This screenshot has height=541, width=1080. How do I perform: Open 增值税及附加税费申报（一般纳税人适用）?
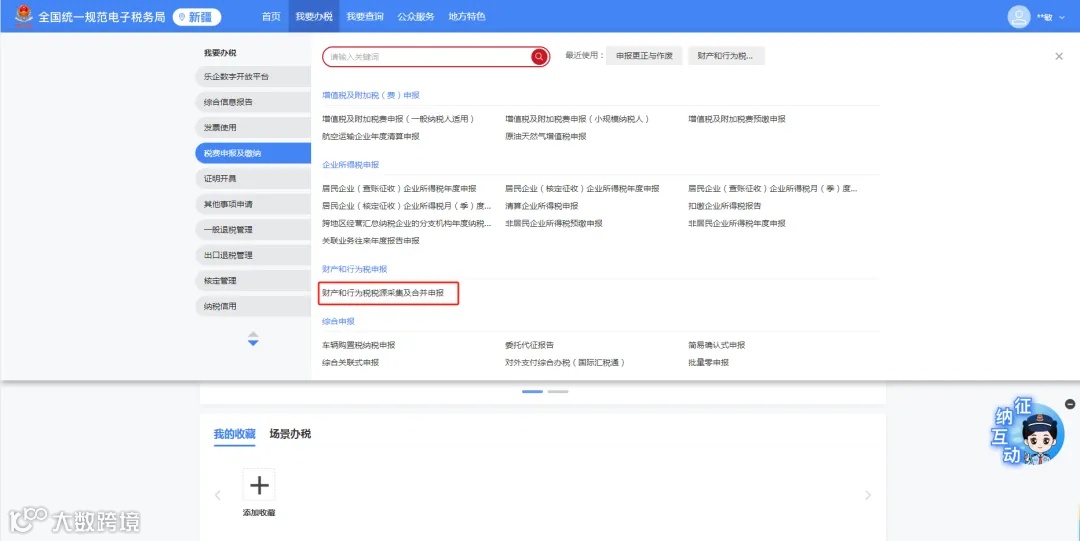coord(398,119)
